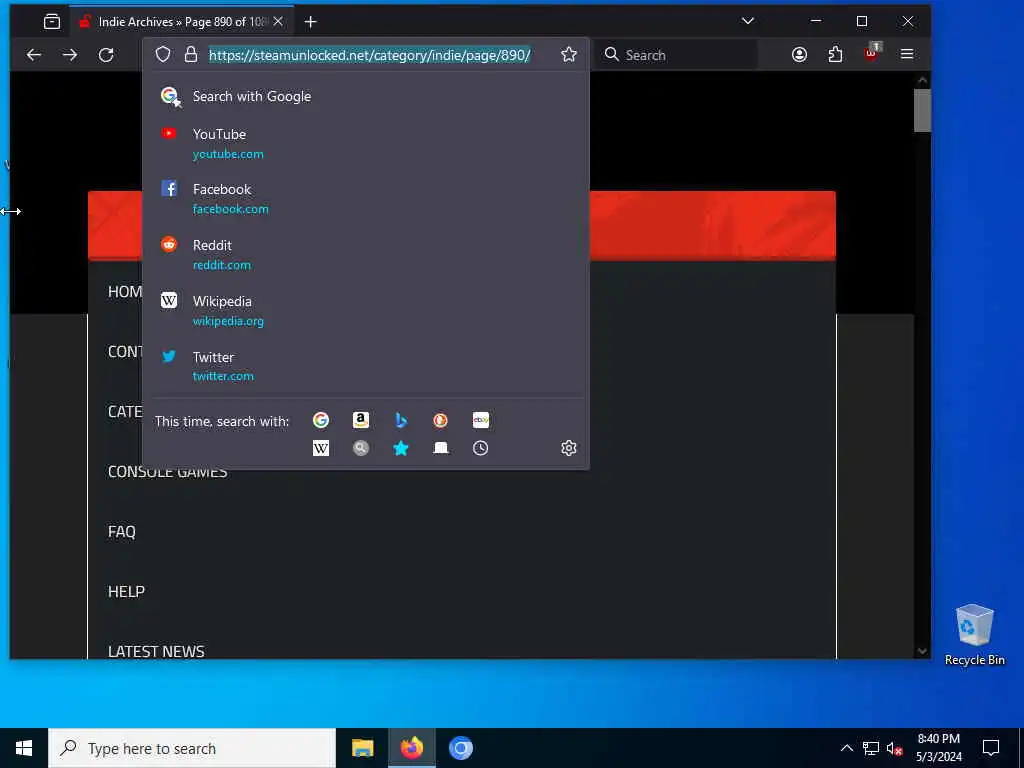The height and width of the screenshot is (768, 1024).
Task: Search this time with Wikipedia icon
Action: tap(321, 448)
